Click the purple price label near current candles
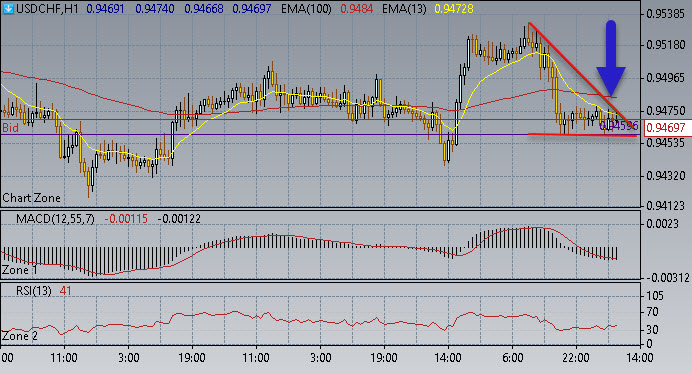692x374 pixels. coord(619,126)
